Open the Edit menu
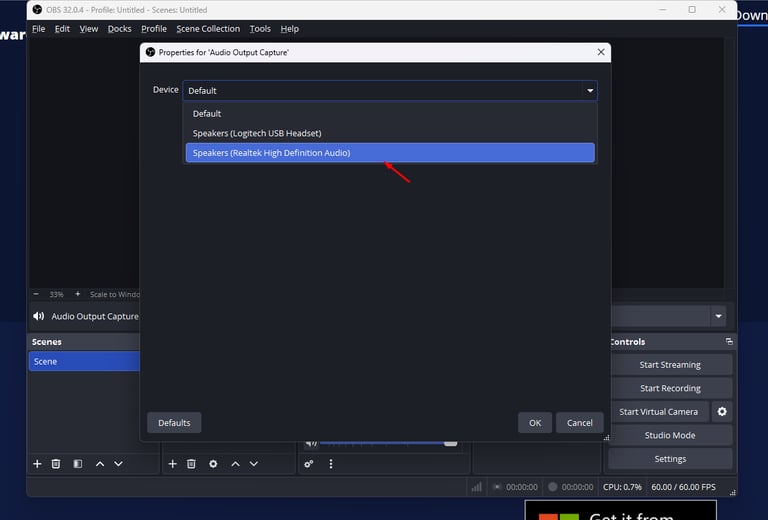 tap(62, 29)
